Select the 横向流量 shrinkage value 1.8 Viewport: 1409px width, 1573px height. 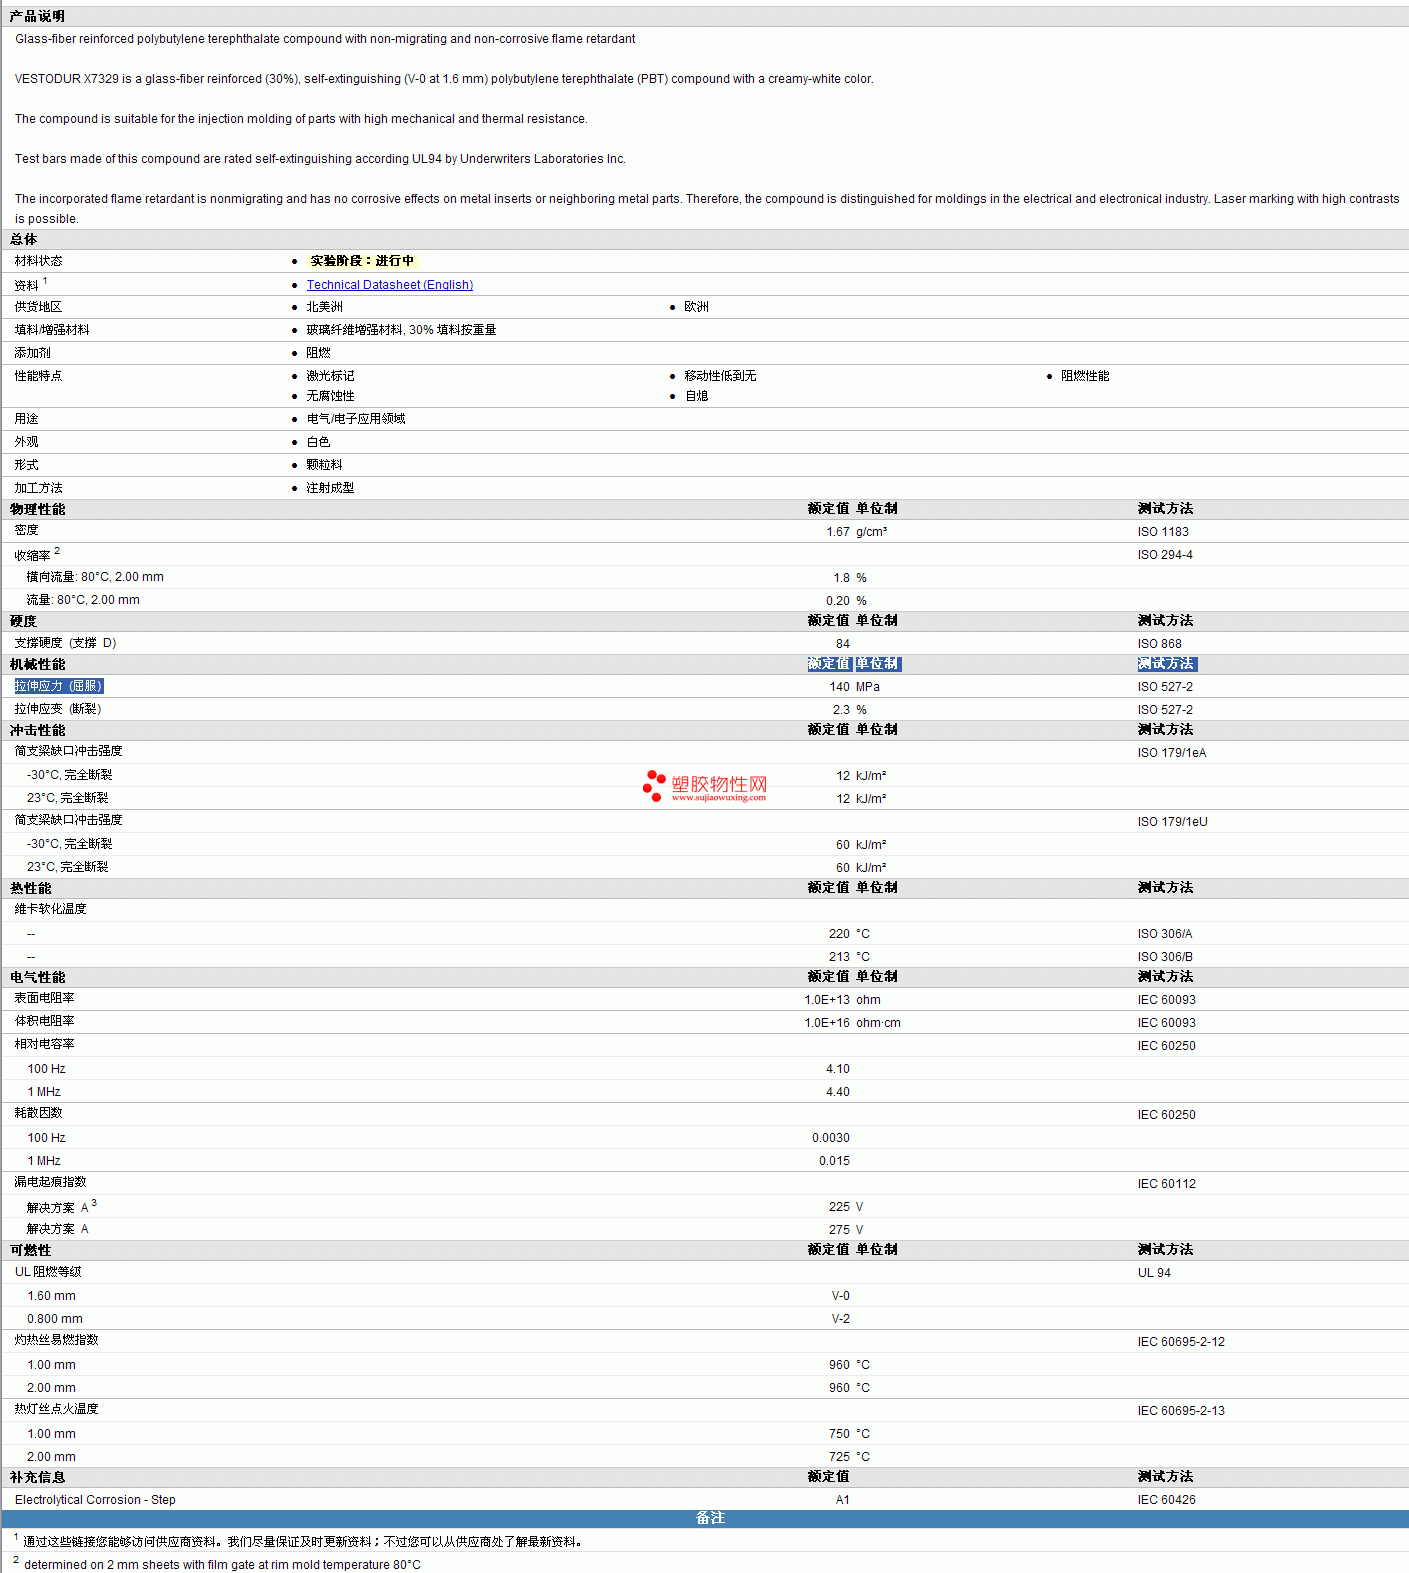pos(842,578)
